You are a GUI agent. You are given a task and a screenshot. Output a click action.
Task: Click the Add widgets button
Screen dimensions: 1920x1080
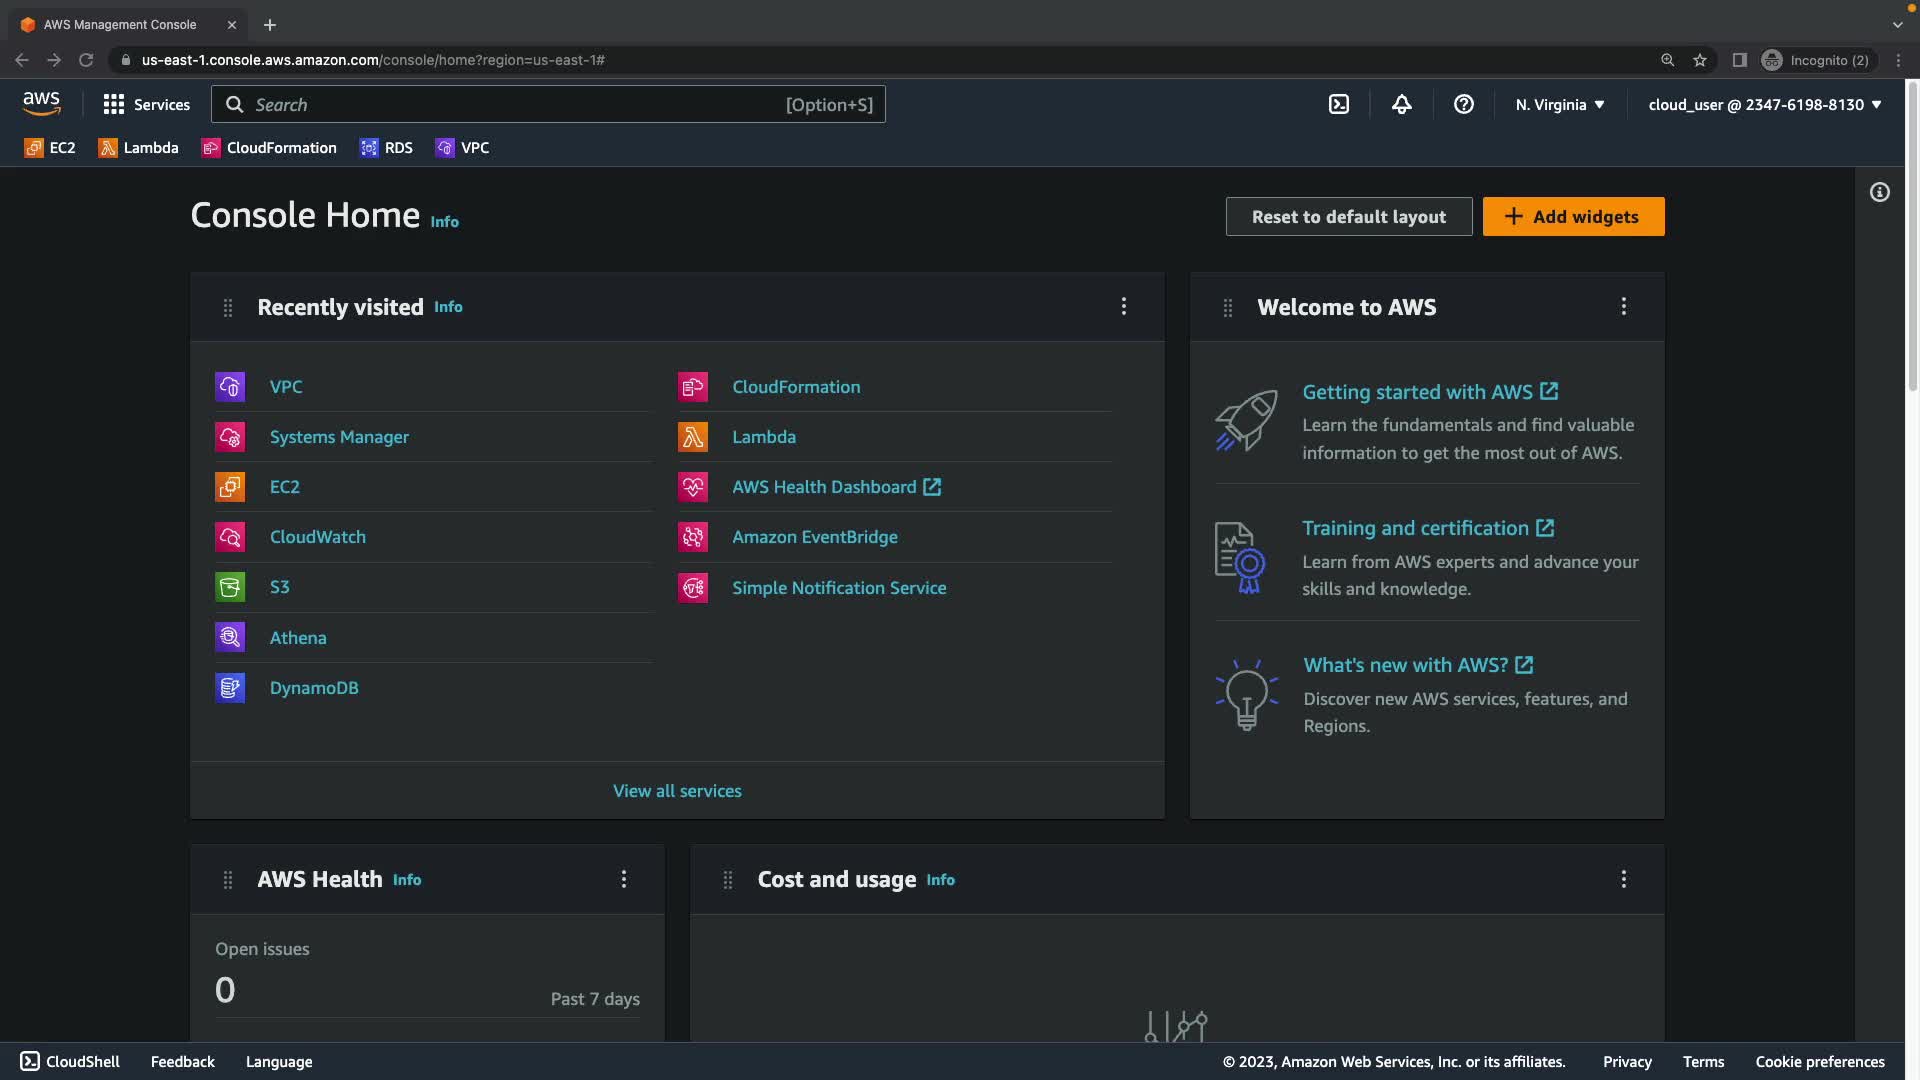1573,216
